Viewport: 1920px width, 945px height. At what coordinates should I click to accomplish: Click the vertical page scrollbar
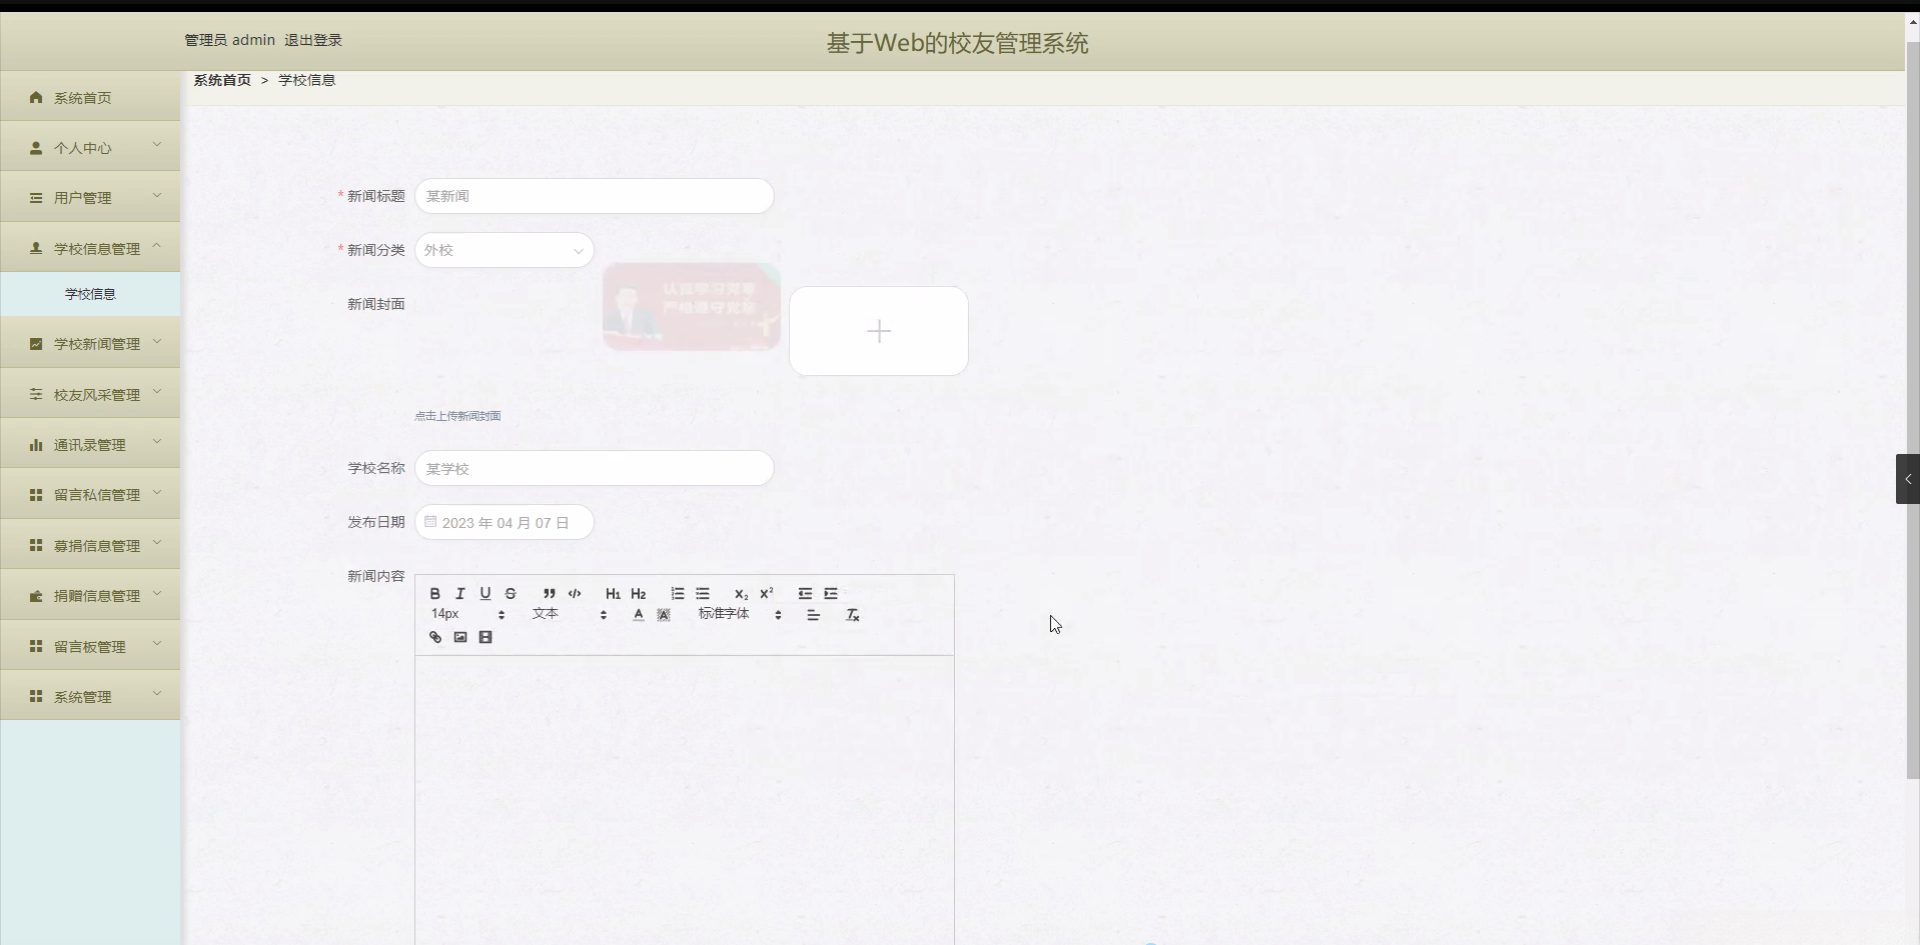pyautogui.click(x=1912, y=410)
